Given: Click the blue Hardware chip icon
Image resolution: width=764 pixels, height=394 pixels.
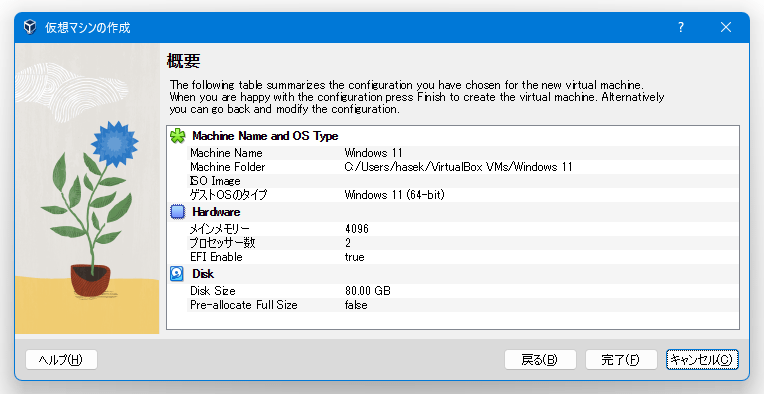Looking at the screenshot, I should pyautogui.click(x=178, y=212).
